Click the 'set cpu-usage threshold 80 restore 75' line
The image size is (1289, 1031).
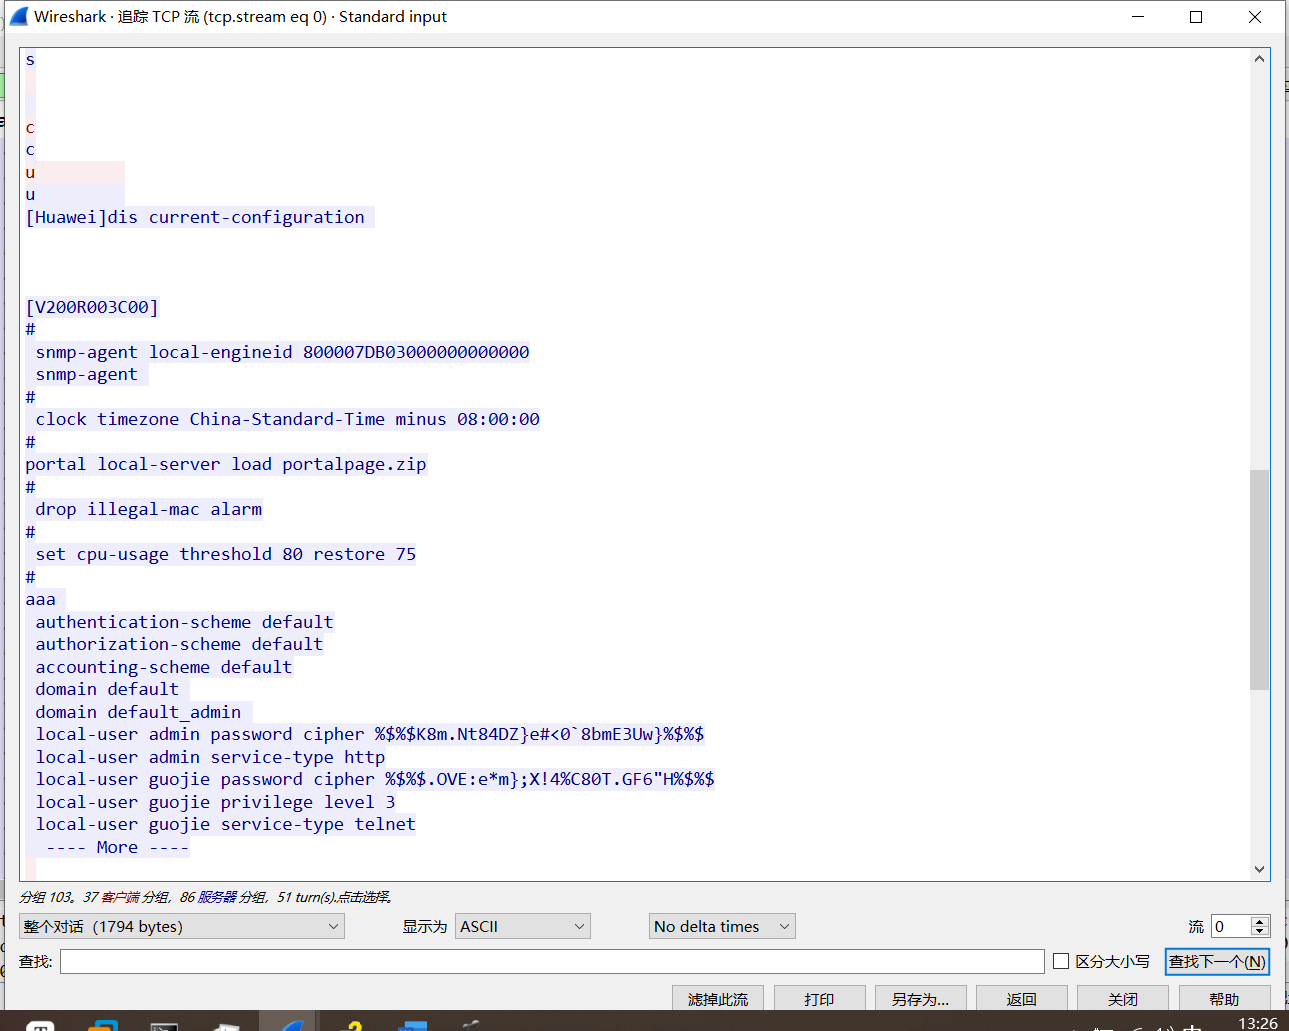coord(225,554)
